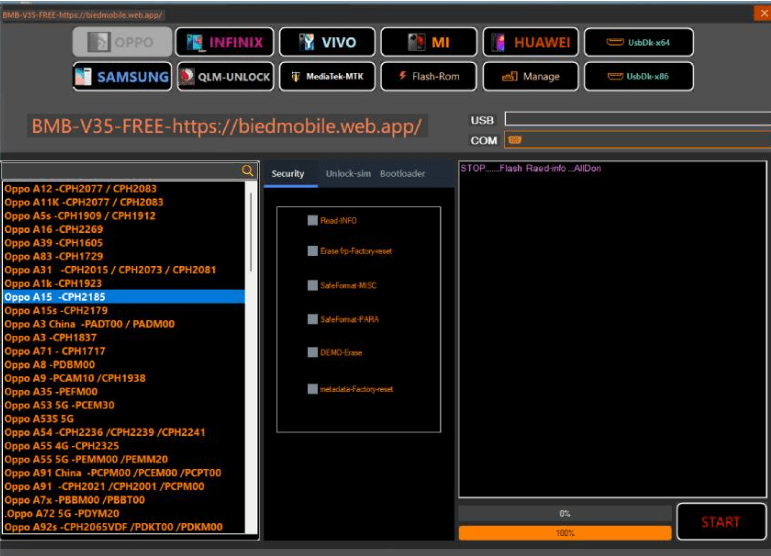Toggle the DEMO-Erase checkbox

tap(312, 352)
